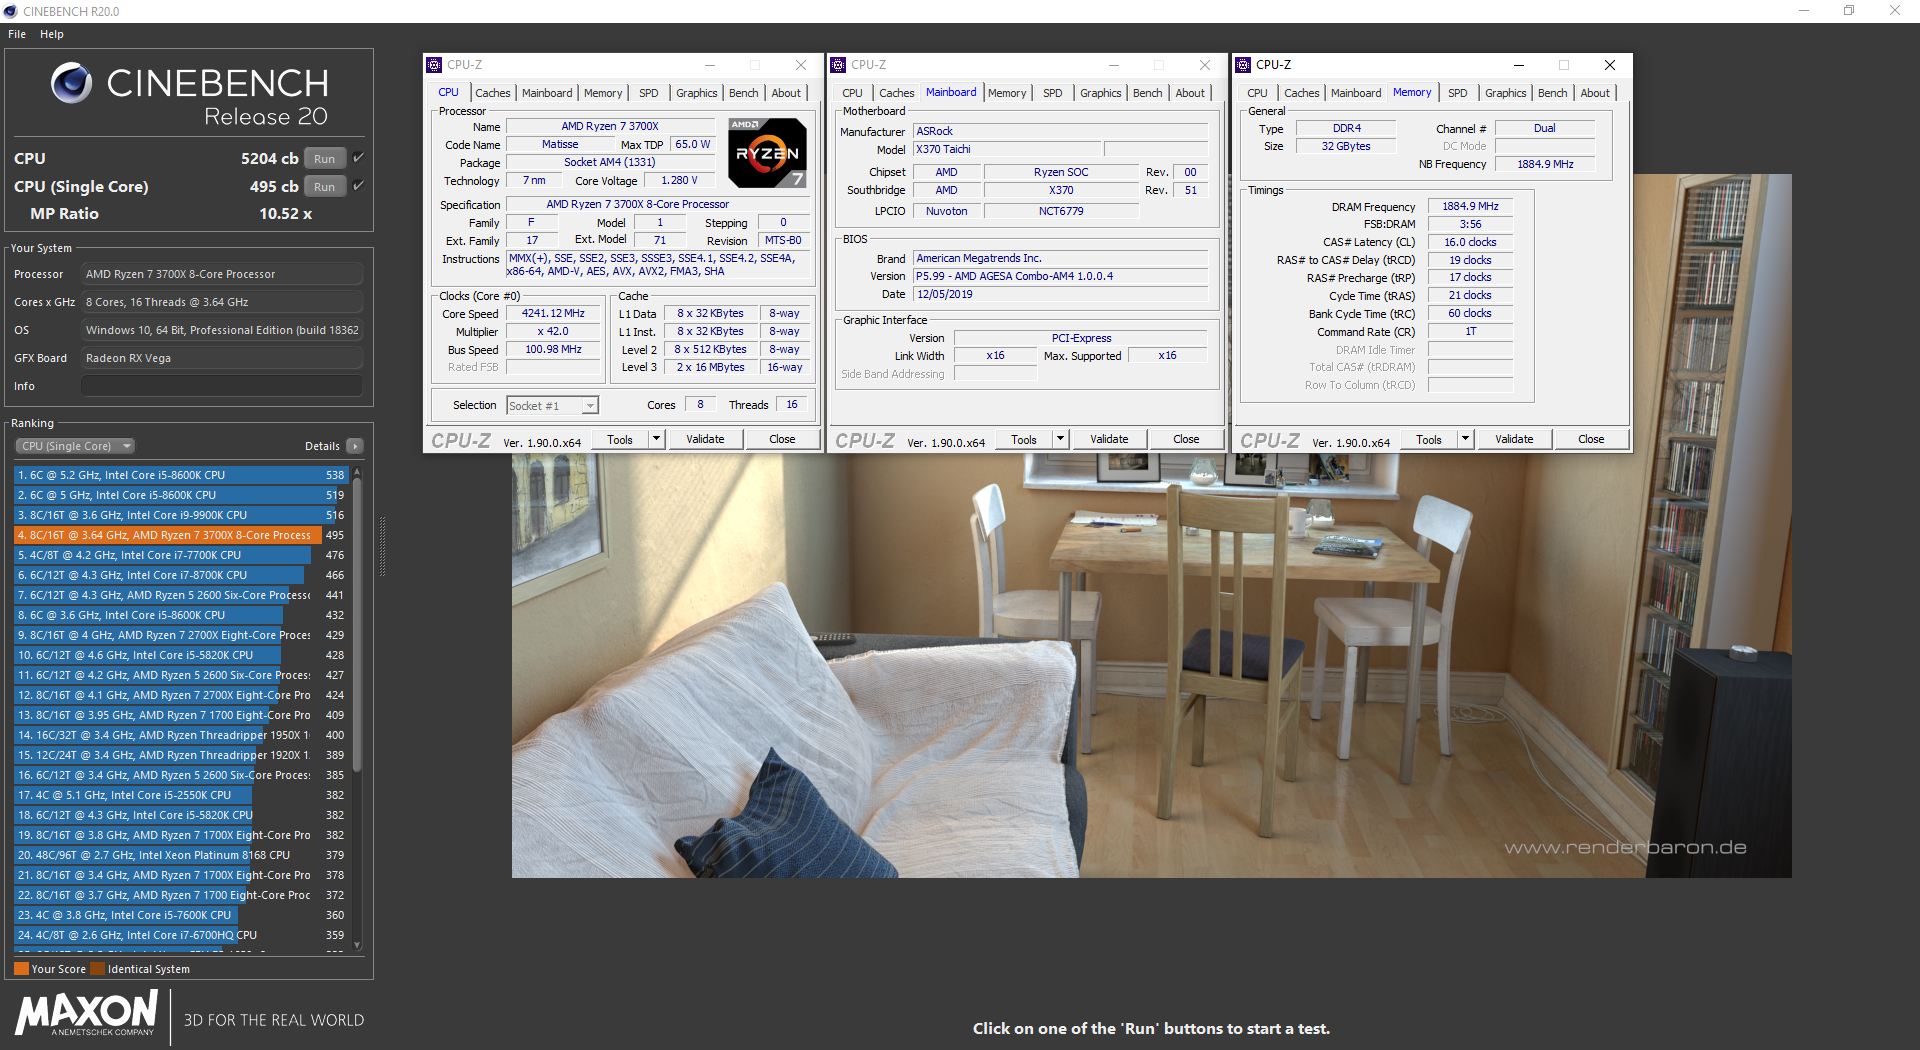The height and width of the screenshot is (1050, 1920).
Task: Expand Tools dropdown arrow in Mainboard window
Action: 1060,439
